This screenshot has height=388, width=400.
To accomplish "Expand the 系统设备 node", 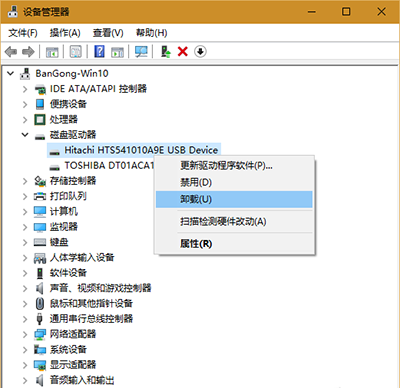I will pos(25,350).
